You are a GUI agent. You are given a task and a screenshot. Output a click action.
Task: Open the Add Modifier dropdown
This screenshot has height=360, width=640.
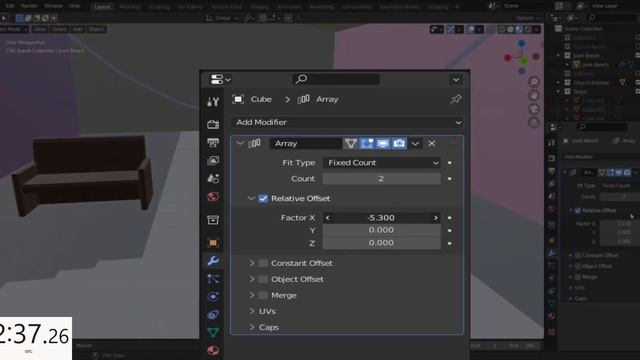[x=348, y=122]
